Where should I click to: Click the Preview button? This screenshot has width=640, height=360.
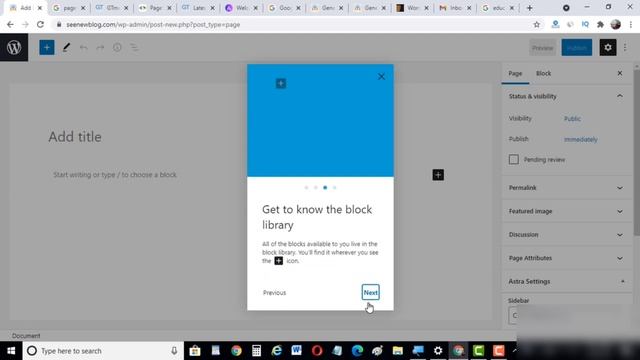(x=542, y=48)
